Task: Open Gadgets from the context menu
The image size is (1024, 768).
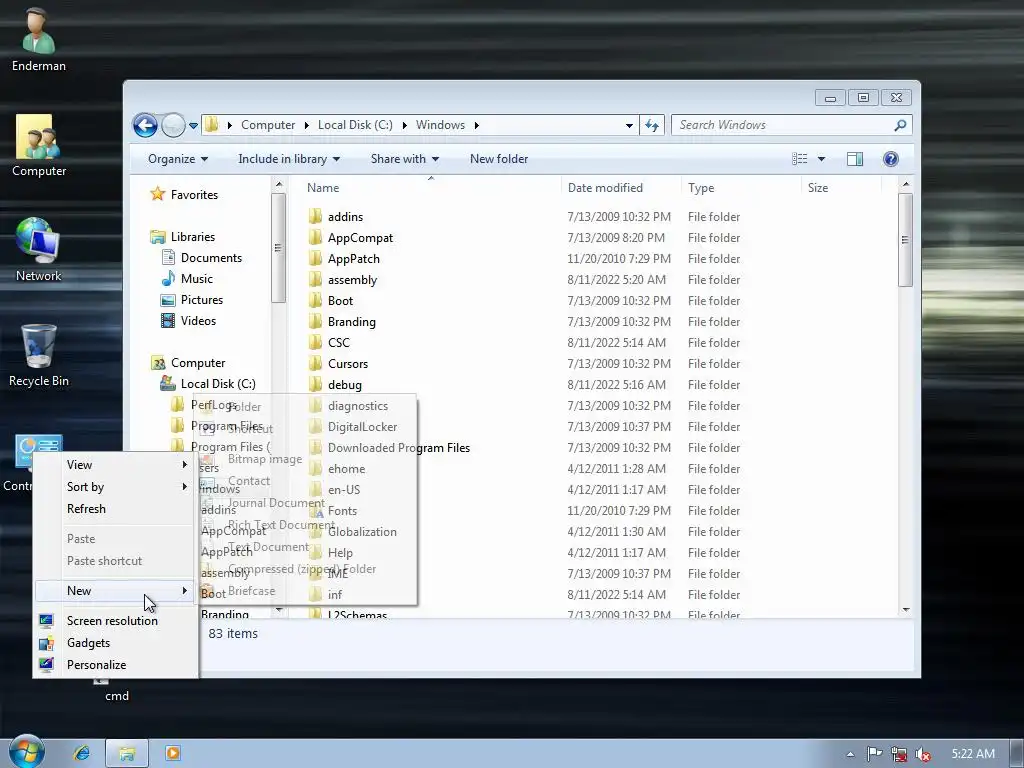Action: [114, 643]
